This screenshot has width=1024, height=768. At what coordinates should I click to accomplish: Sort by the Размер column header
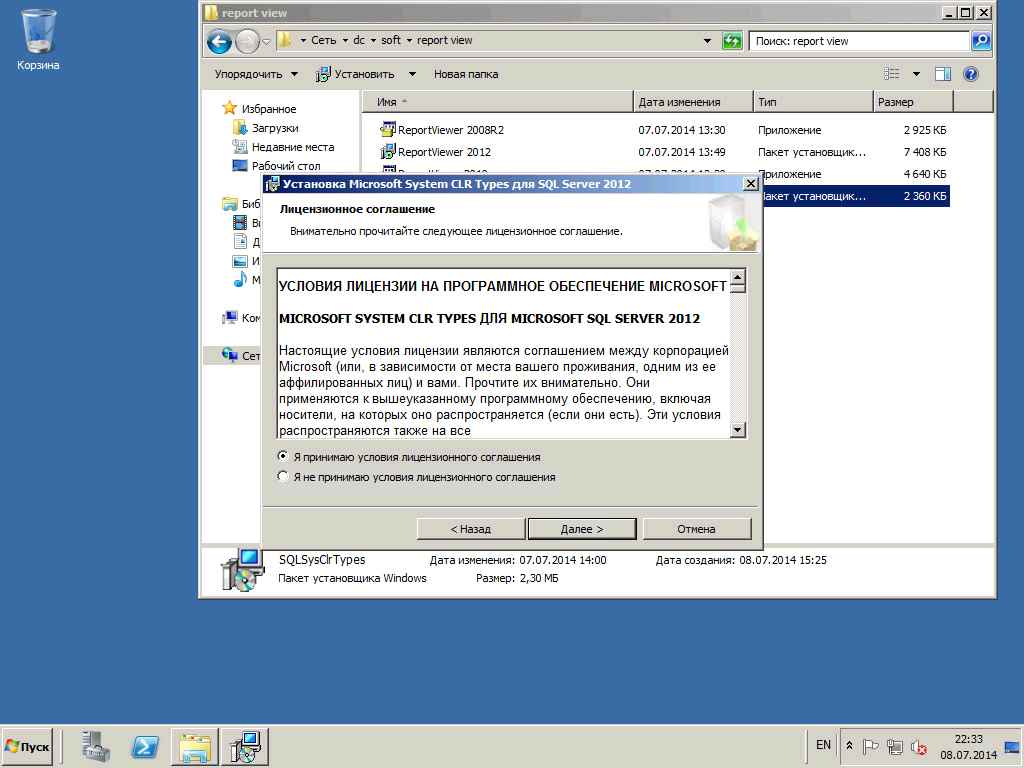point(913,102)
